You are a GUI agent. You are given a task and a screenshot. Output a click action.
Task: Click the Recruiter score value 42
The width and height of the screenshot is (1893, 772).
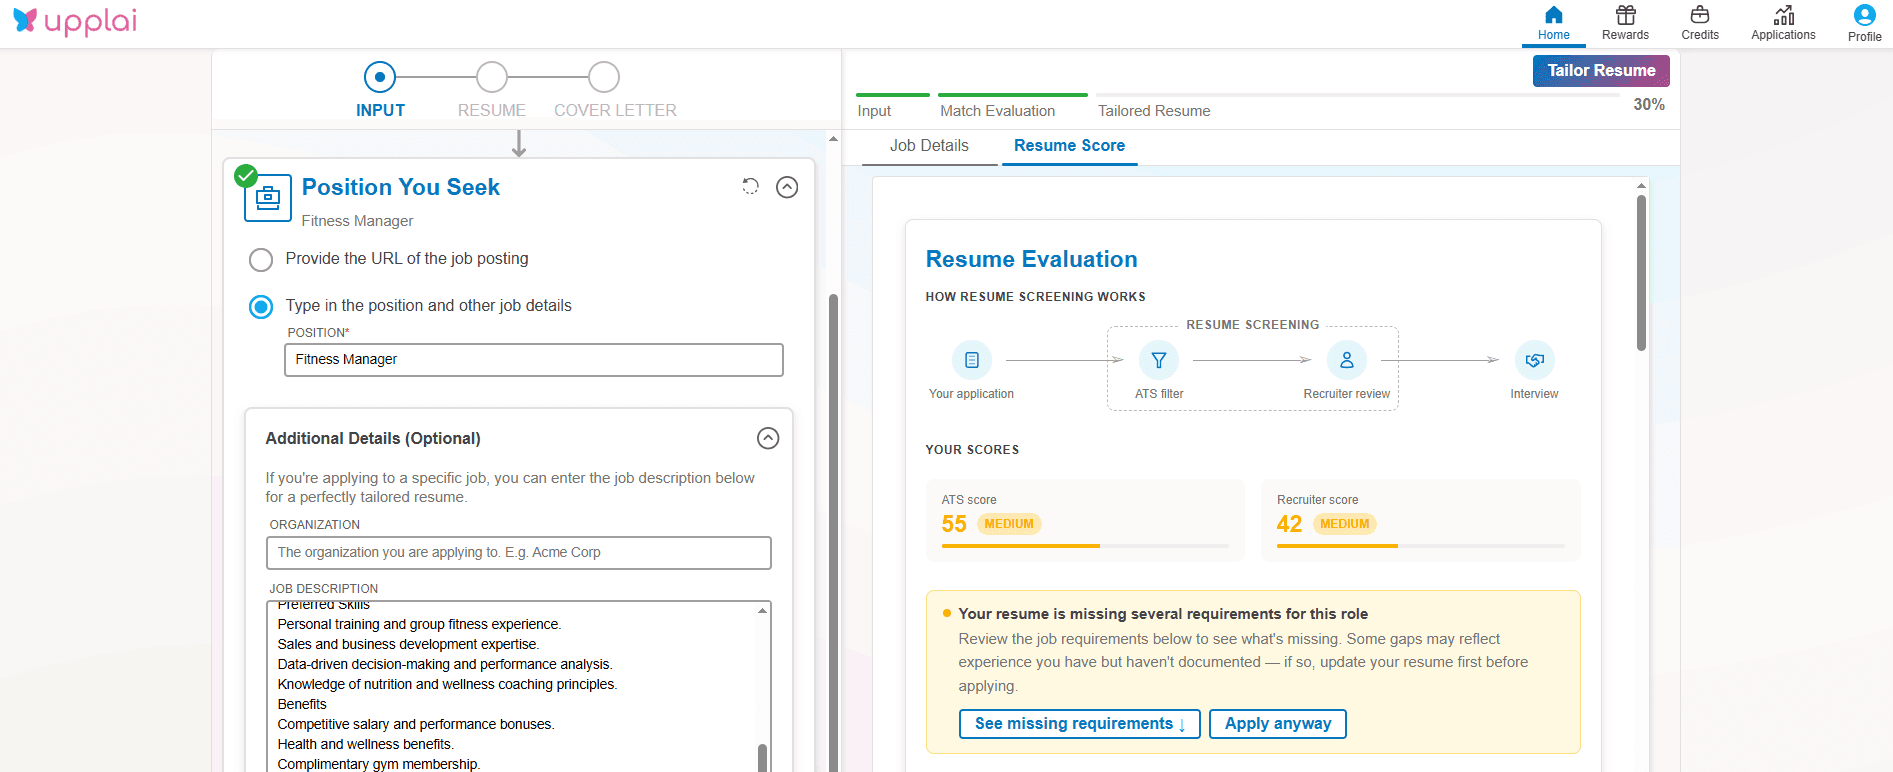click(x=1289, y=524)
